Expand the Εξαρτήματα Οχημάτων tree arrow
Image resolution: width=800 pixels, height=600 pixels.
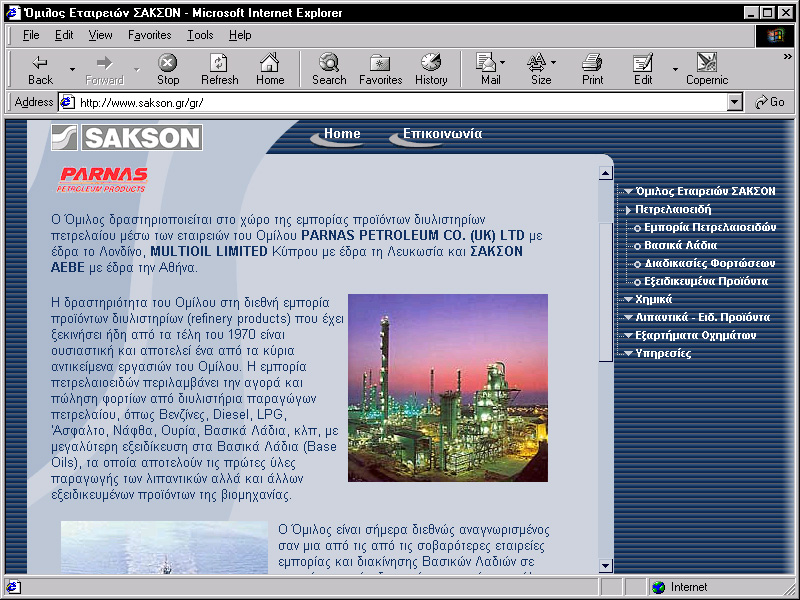pyautogui.click(x=629, y=335)
